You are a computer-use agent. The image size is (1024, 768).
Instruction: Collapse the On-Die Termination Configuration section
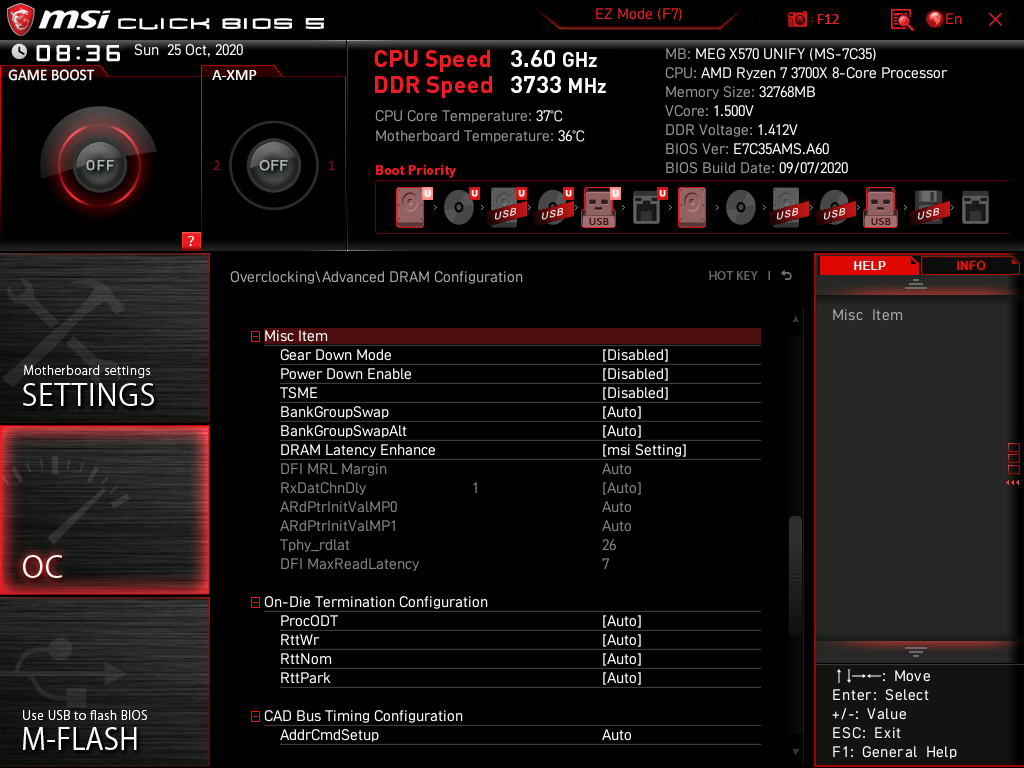[255, 602]
